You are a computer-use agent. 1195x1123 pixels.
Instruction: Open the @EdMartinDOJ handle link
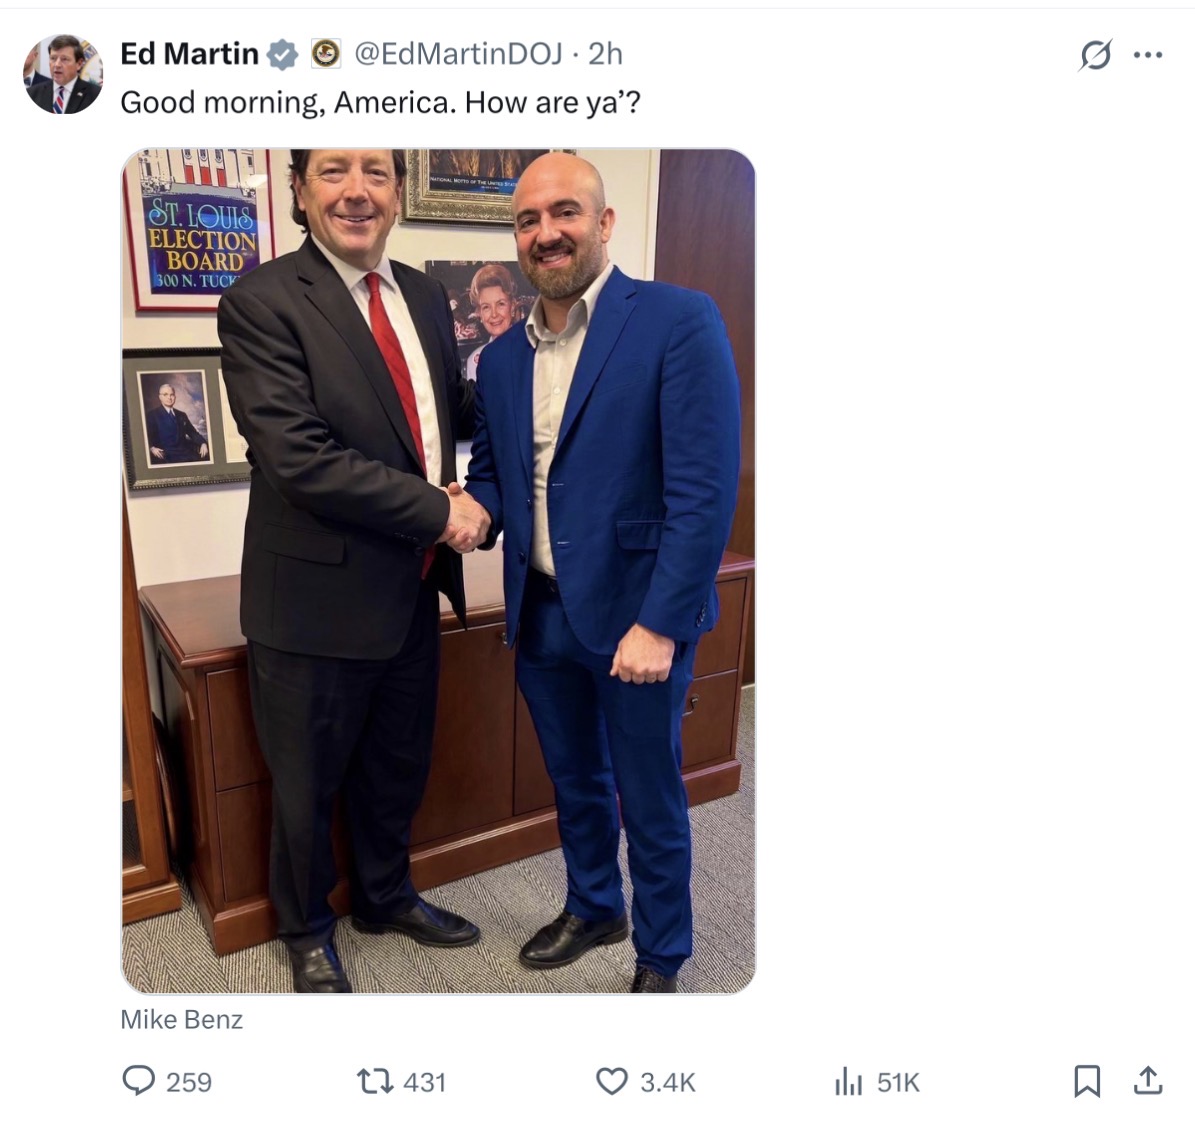(x=459, y=54)
